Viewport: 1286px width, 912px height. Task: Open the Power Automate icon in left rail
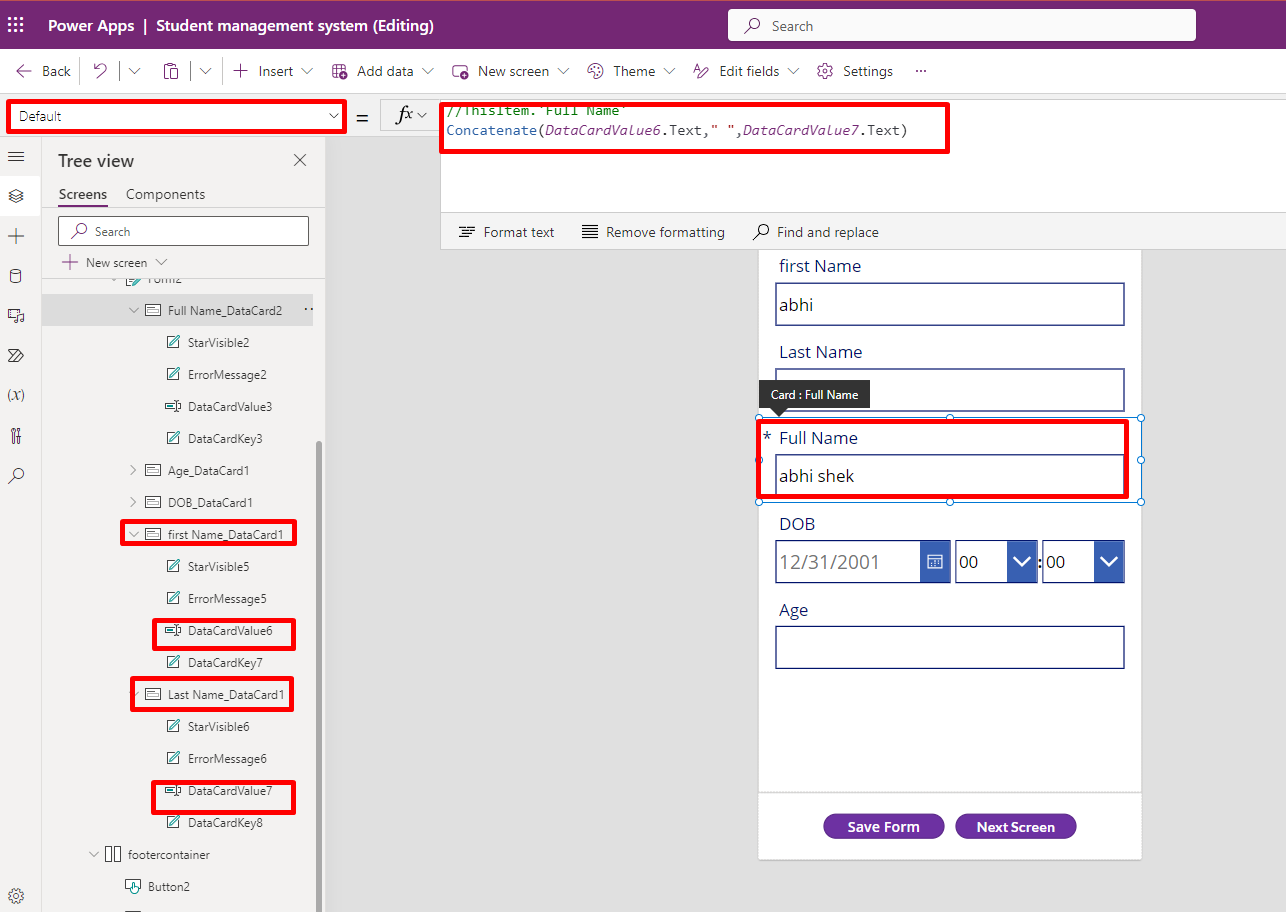click(16, 356)
